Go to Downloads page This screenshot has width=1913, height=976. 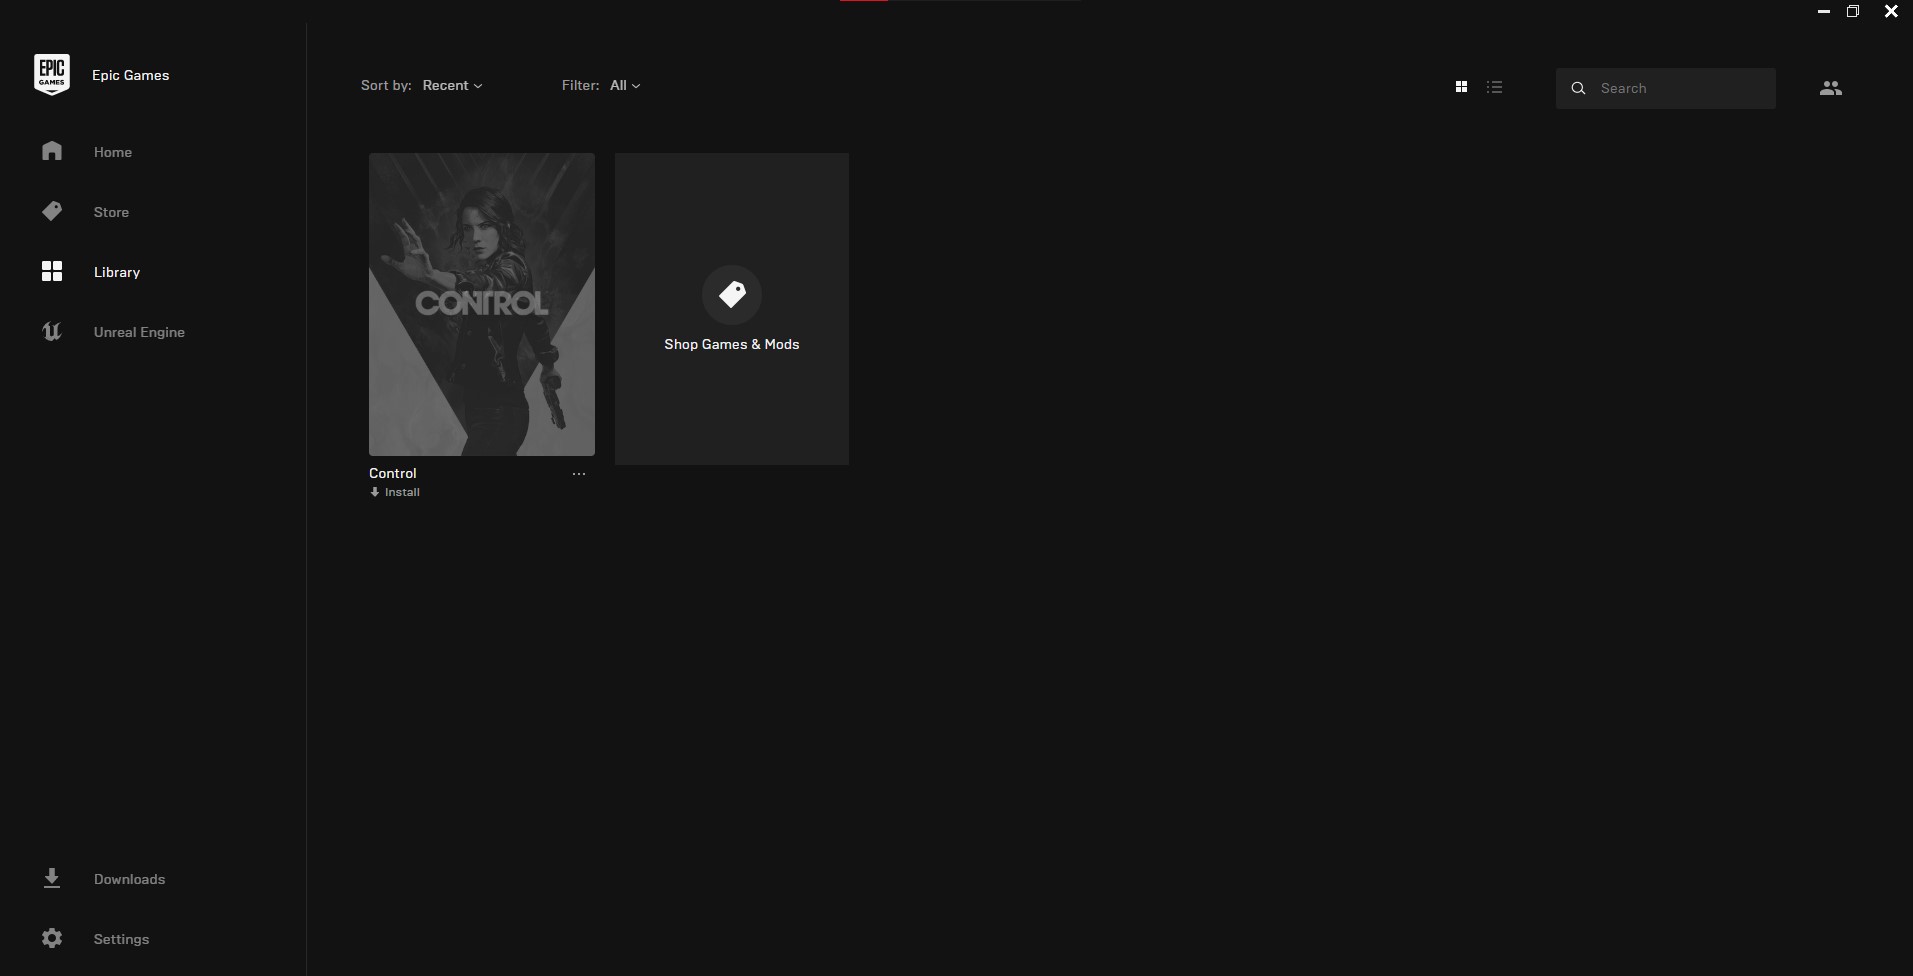coord(129,879)
